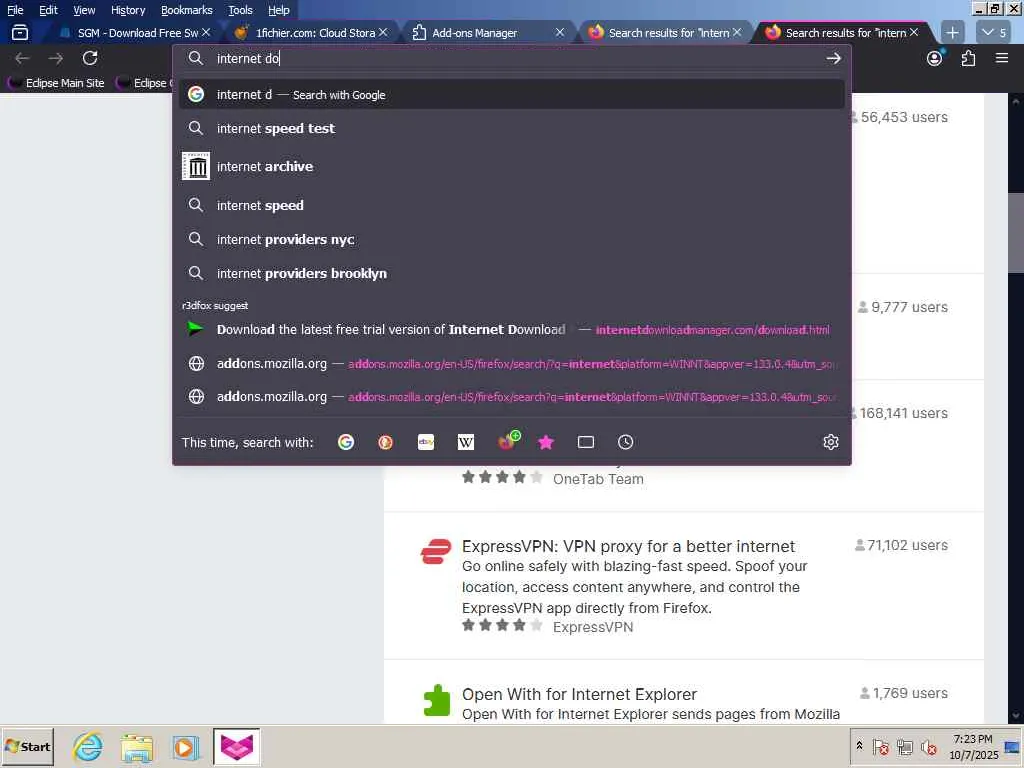Go forward to the next page
Viewport: 1024px width, 768px height.
point(56,58)
